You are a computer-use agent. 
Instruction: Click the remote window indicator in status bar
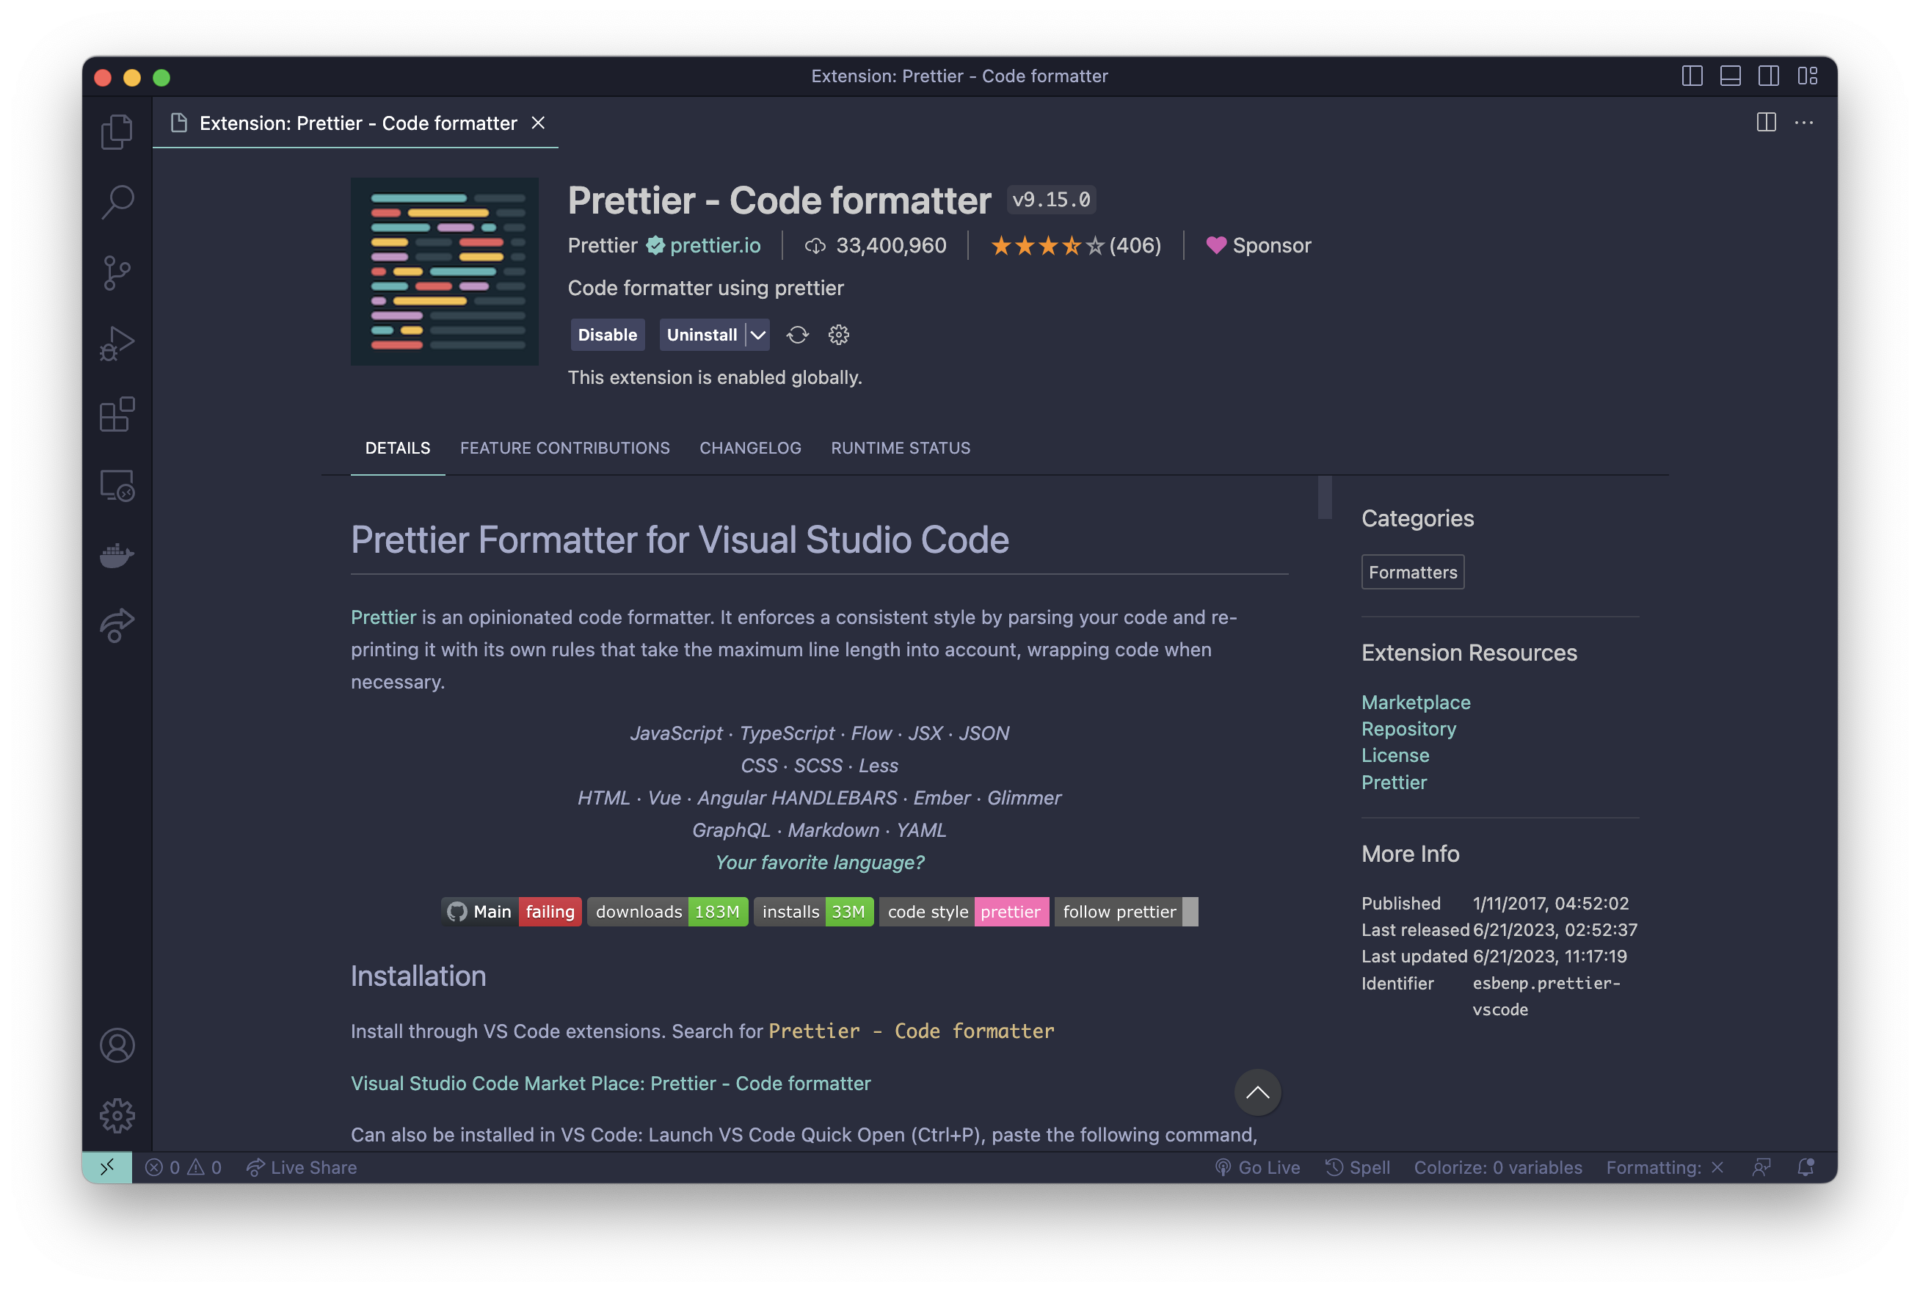point(107,1167)
